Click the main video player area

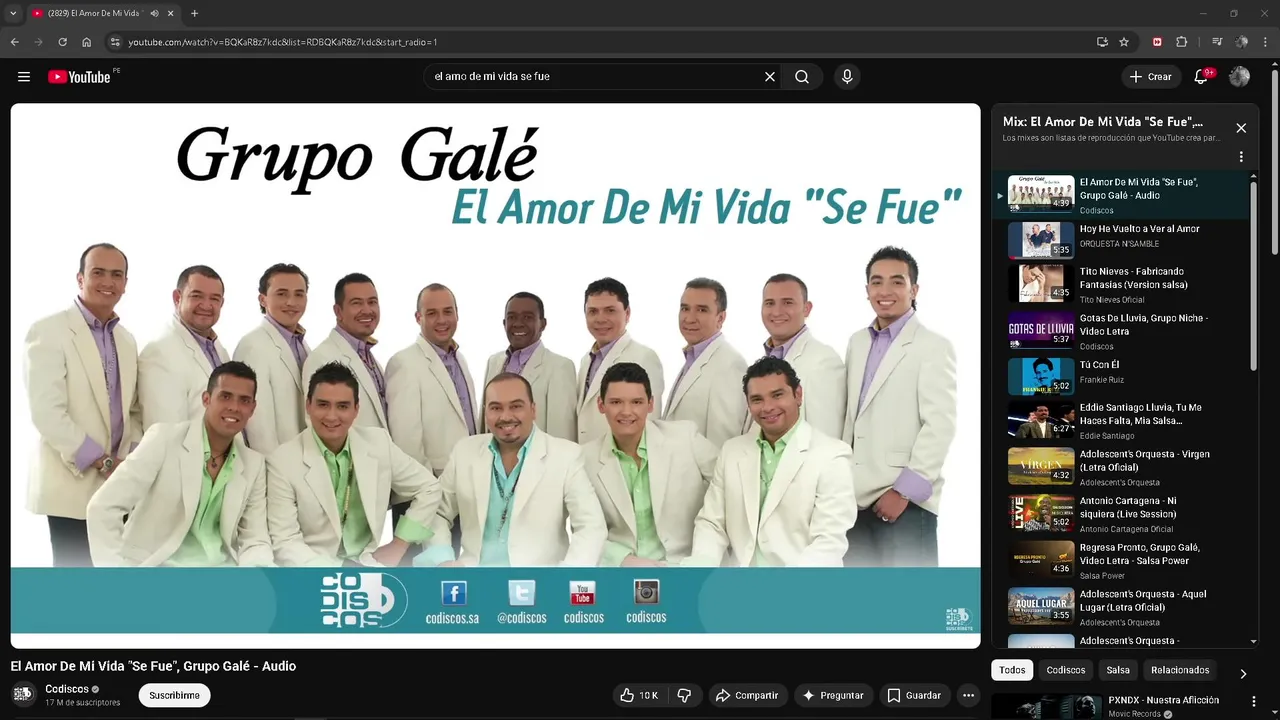(495, 376)
